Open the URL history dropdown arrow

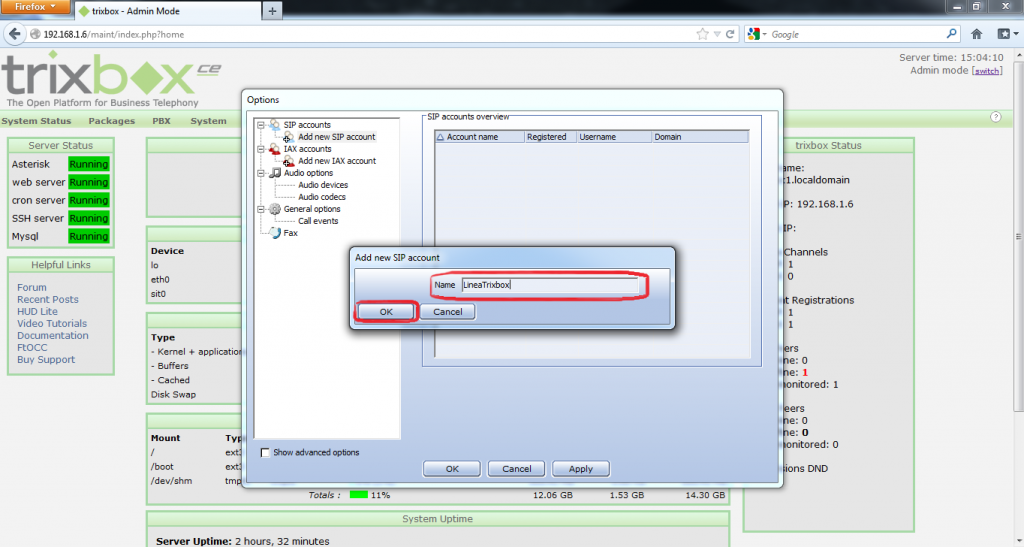tap(717, 34)
